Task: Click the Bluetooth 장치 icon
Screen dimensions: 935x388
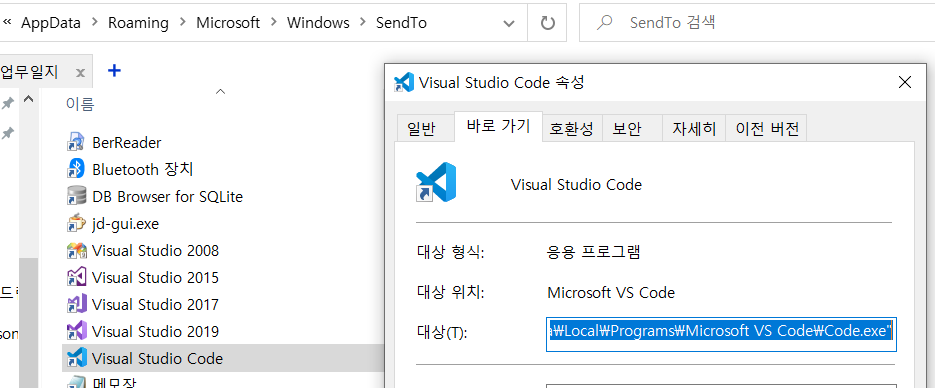Action: (76, 169)
